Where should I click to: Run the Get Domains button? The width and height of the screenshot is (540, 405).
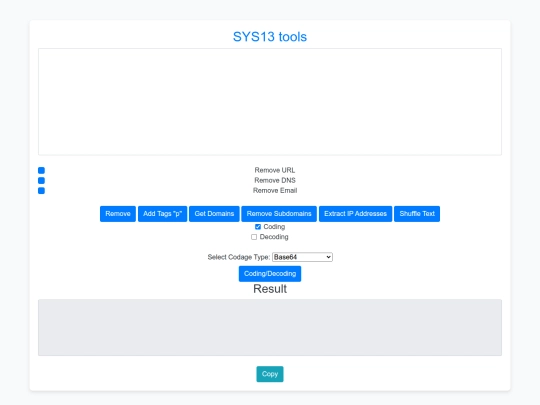(x=214, y=214)
